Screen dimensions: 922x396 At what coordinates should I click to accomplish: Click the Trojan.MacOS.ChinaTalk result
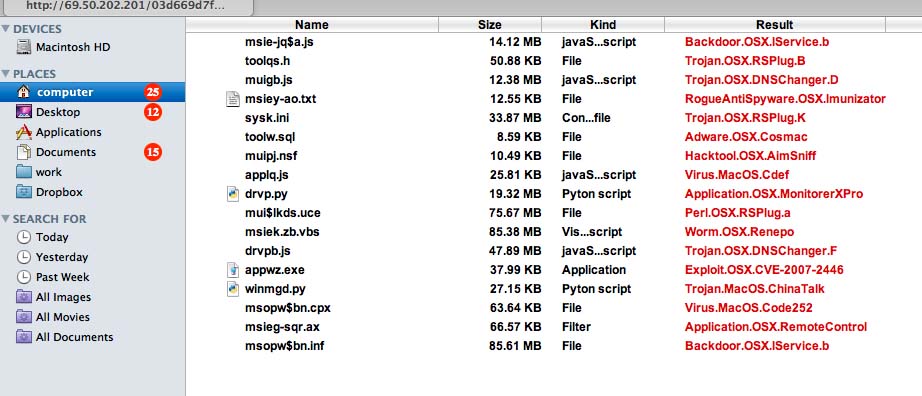tap(754, 289)
